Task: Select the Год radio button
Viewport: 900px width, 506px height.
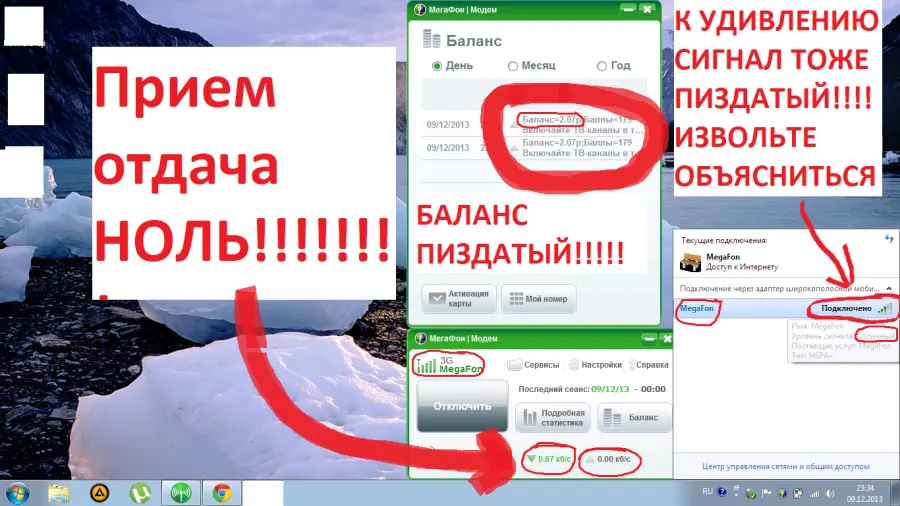Action: pyautogui.click(x=602, y=66)
